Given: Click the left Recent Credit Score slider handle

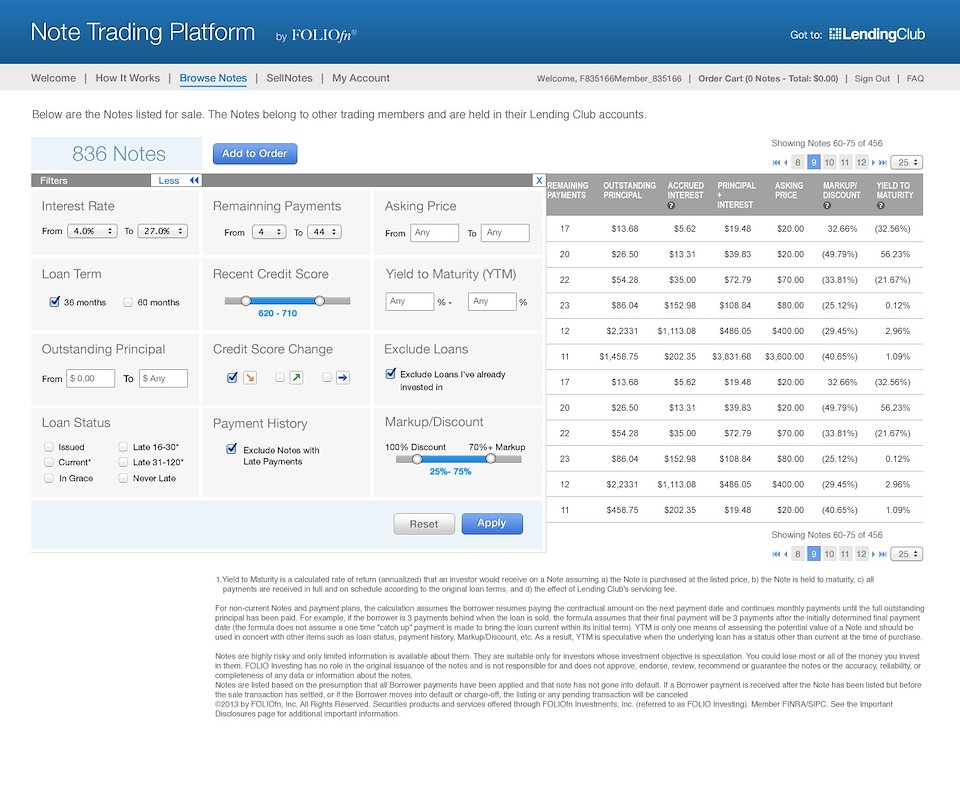Looking at the screenshot, I should tap(245, 300).
